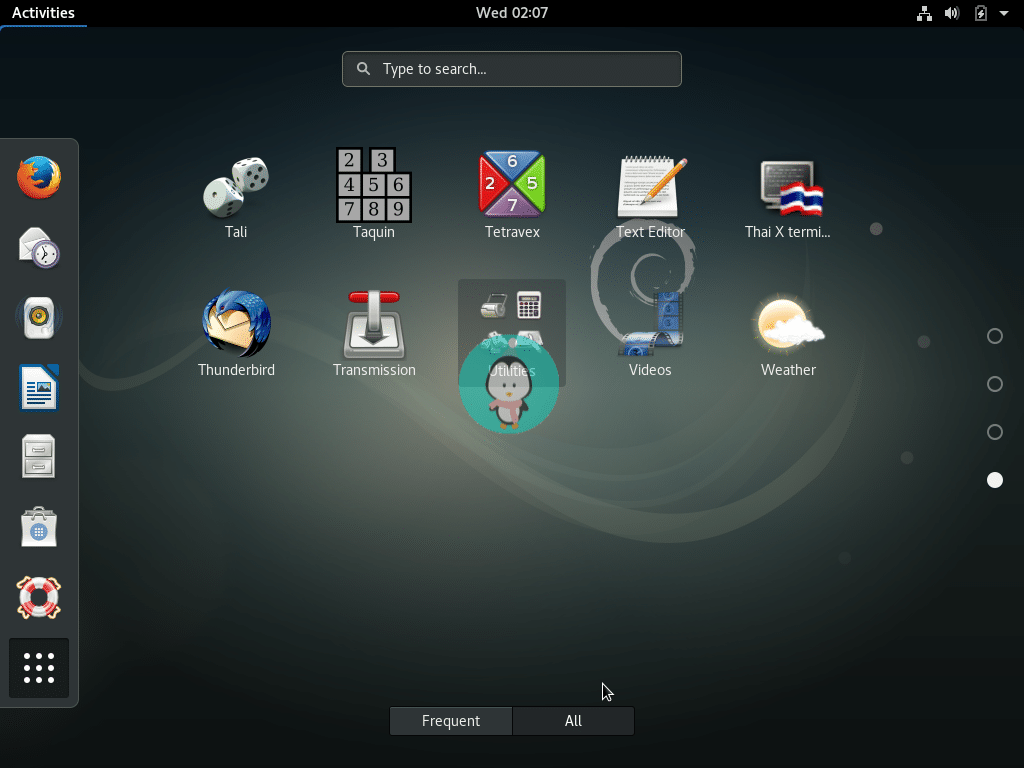1024x768 pixels.
Task: Open the calendar by clicking the clock
Action: pyautogui.click(x=512, y=13)
